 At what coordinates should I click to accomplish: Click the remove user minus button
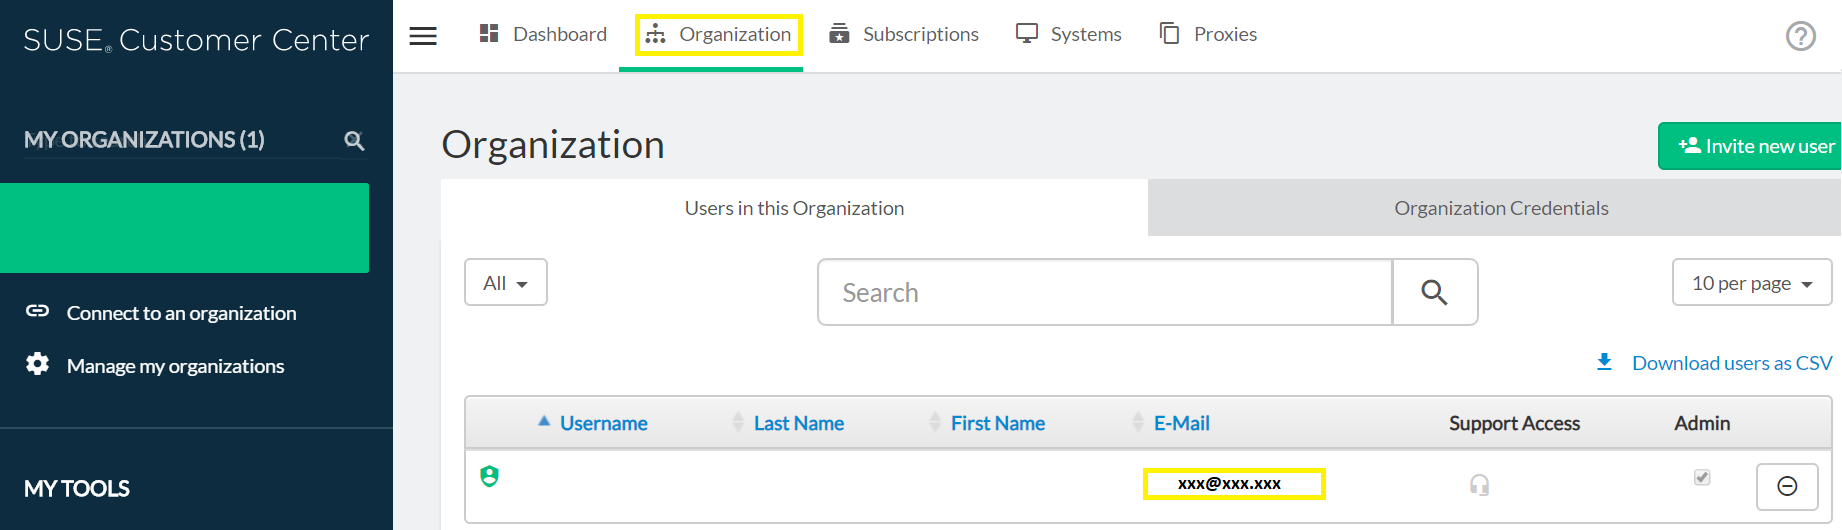(1787, 486)
